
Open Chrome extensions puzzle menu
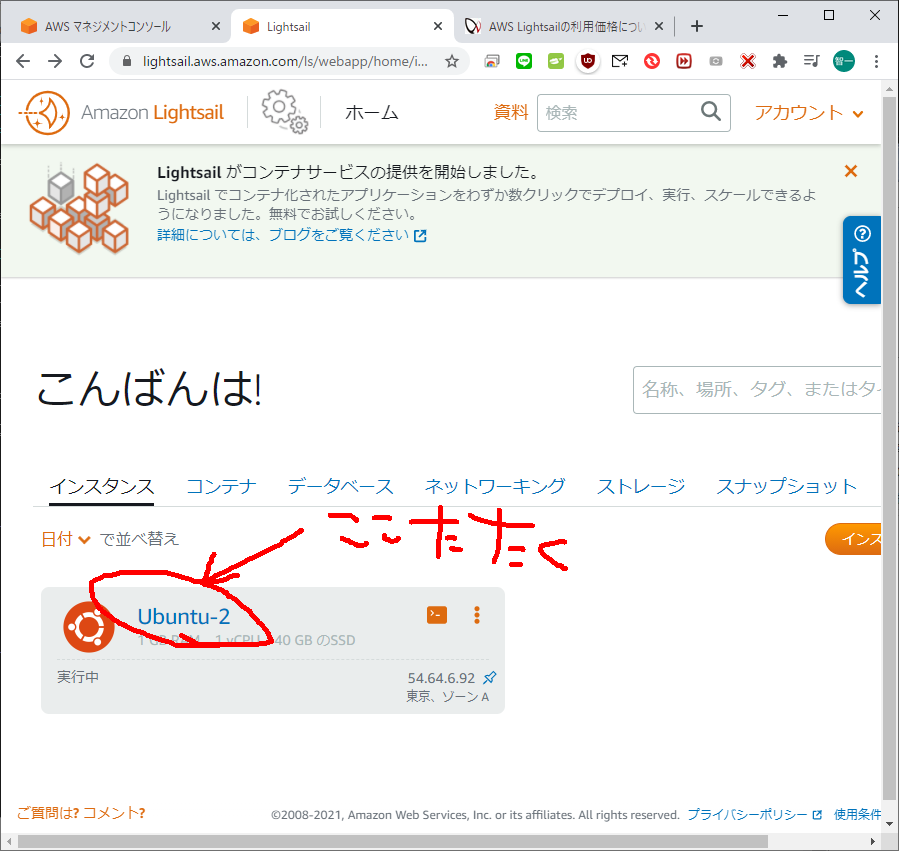click(x=780, y=61)
